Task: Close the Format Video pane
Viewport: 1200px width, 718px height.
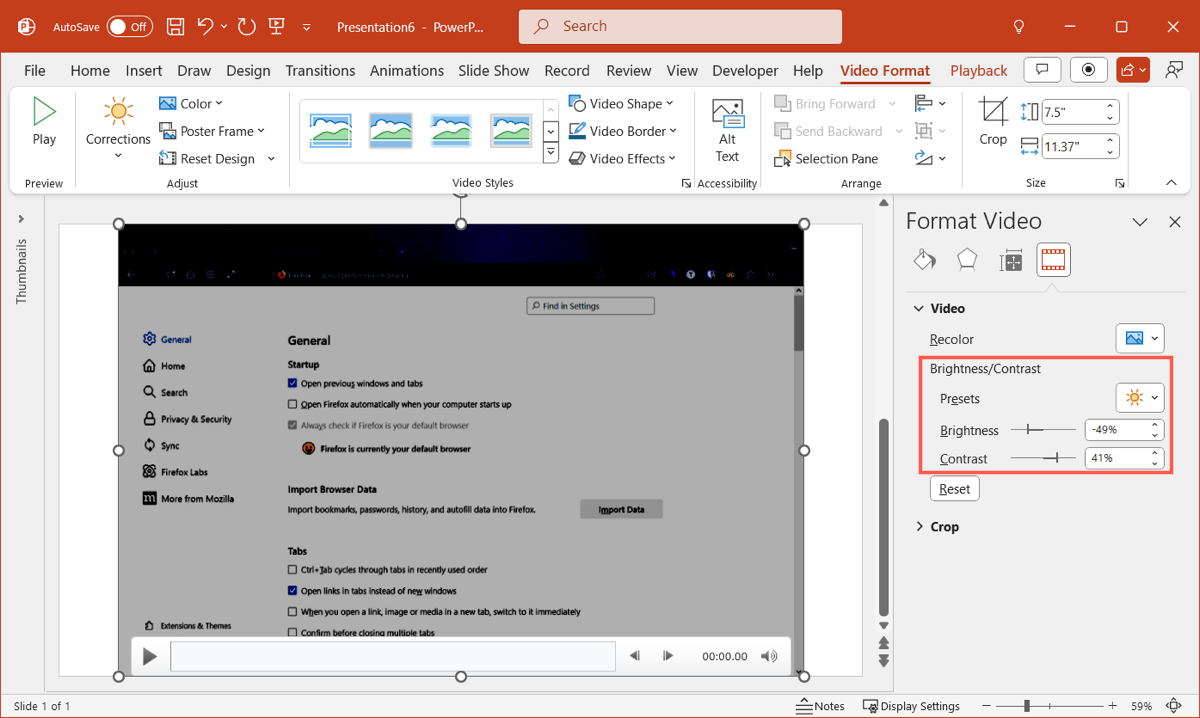Action: (1175, 222)
